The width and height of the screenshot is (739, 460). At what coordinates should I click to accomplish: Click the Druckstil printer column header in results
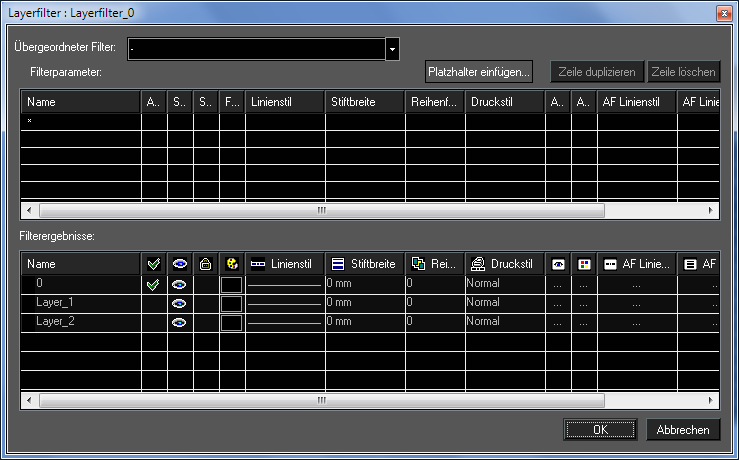tap(505, 264)
